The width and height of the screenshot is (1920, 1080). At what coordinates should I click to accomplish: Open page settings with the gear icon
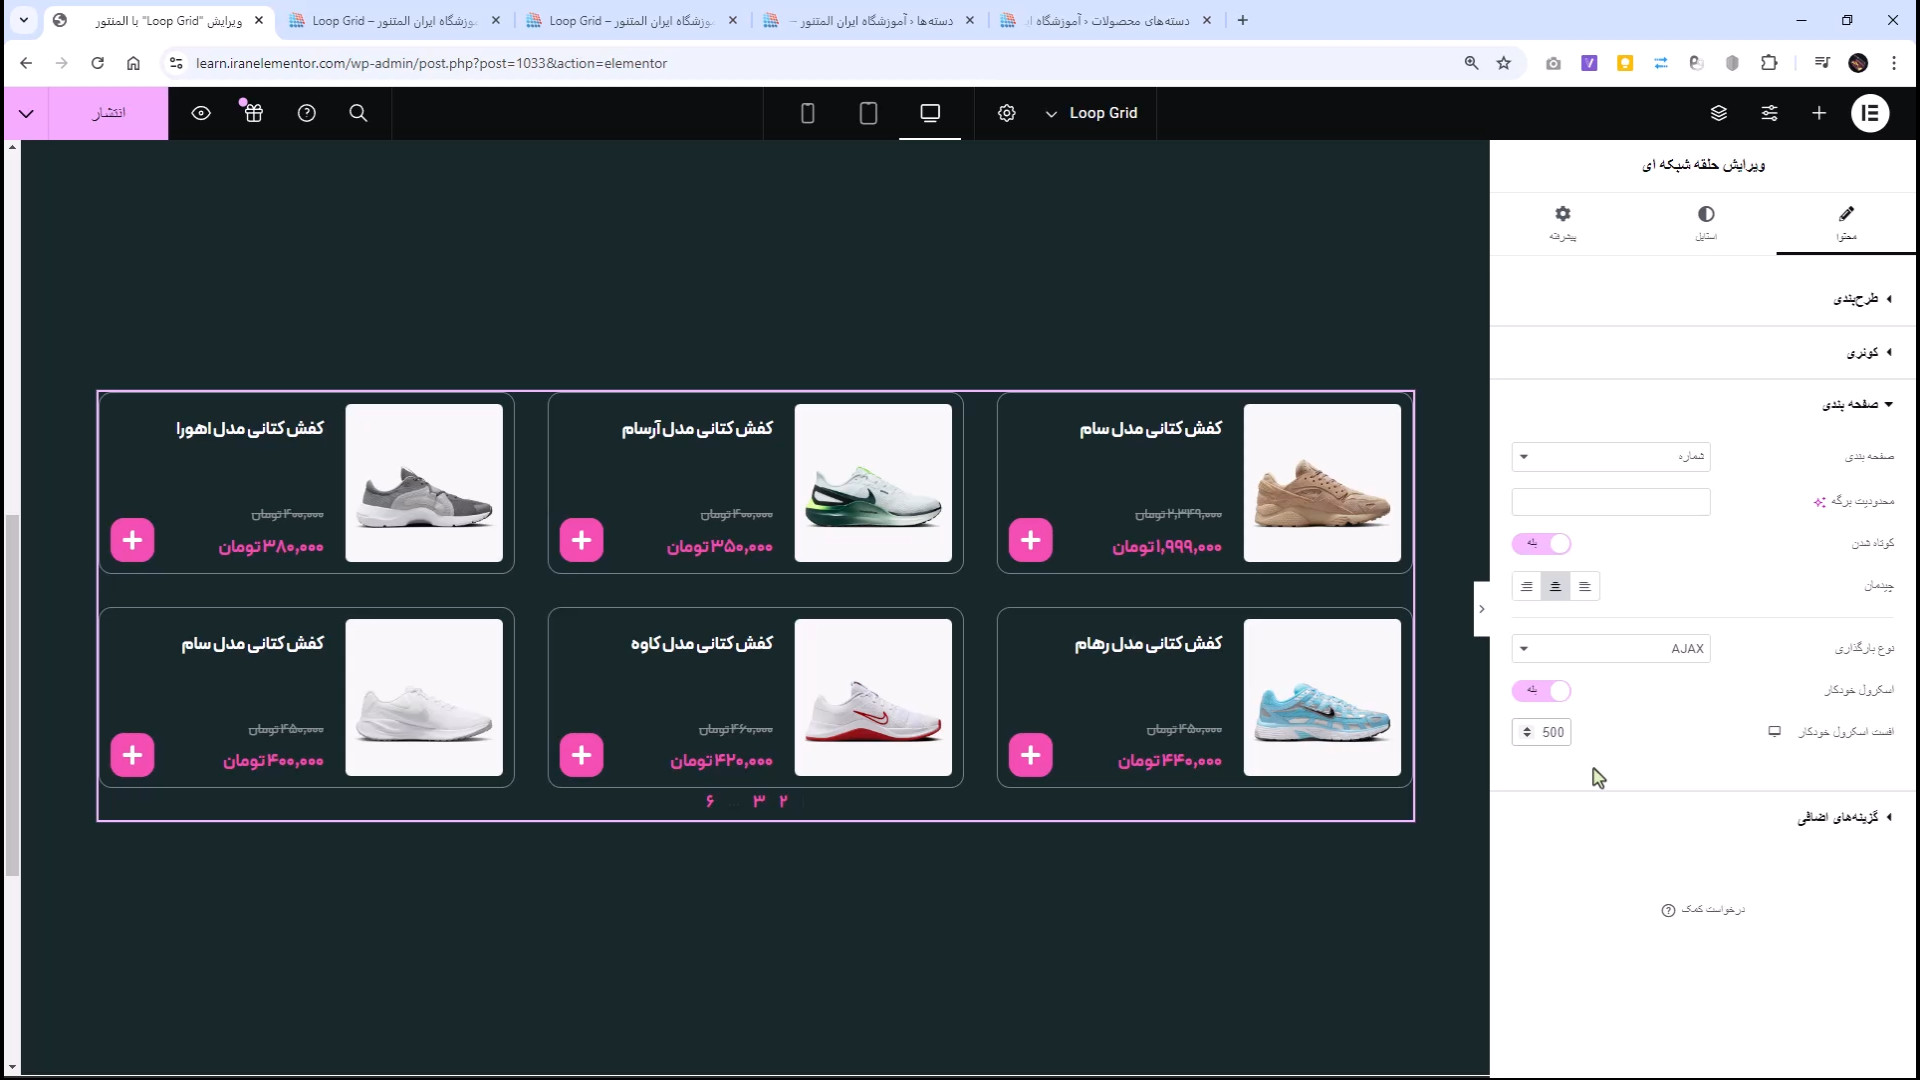point(1006,113)
